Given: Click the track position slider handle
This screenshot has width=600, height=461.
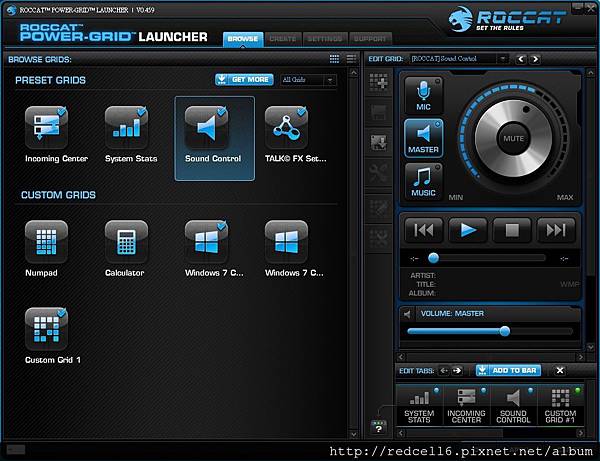Looking at the screenshot, I should [x=434, y=258].
